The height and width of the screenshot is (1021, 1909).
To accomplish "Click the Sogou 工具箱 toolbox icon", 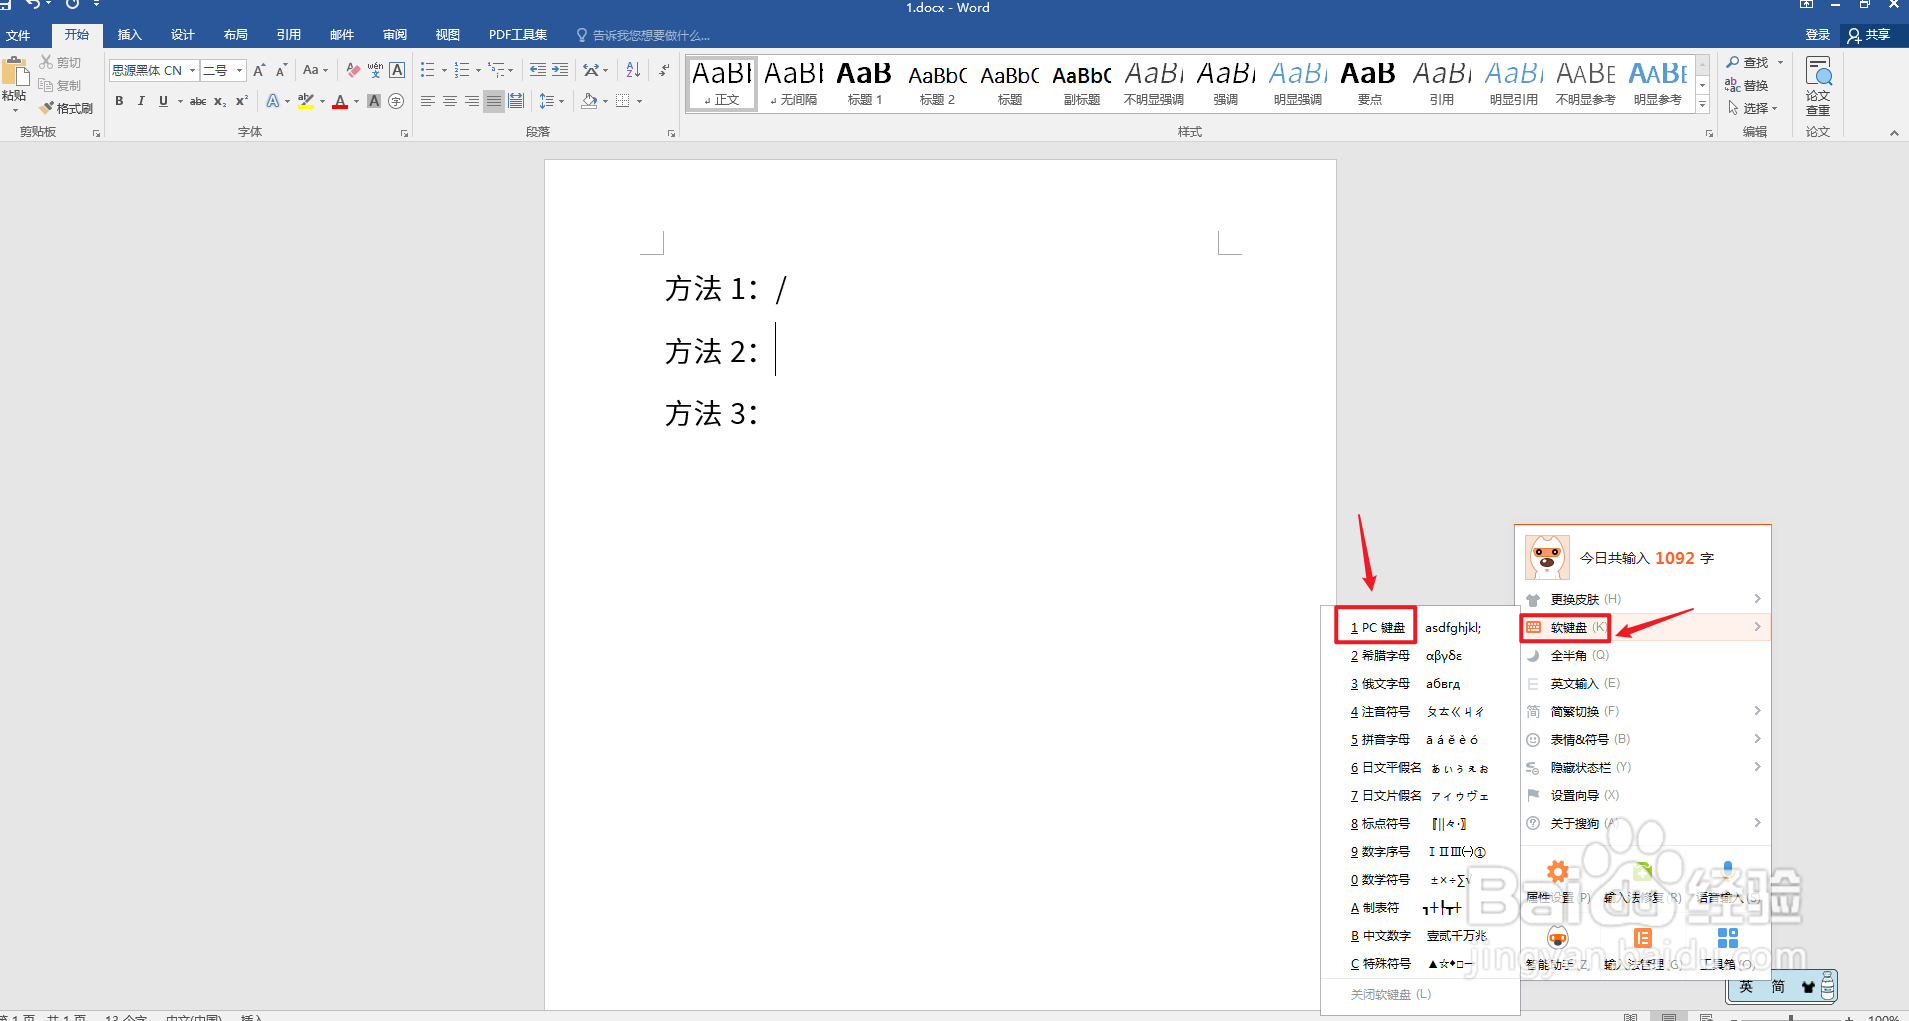I will click(x=1727, y=938).
